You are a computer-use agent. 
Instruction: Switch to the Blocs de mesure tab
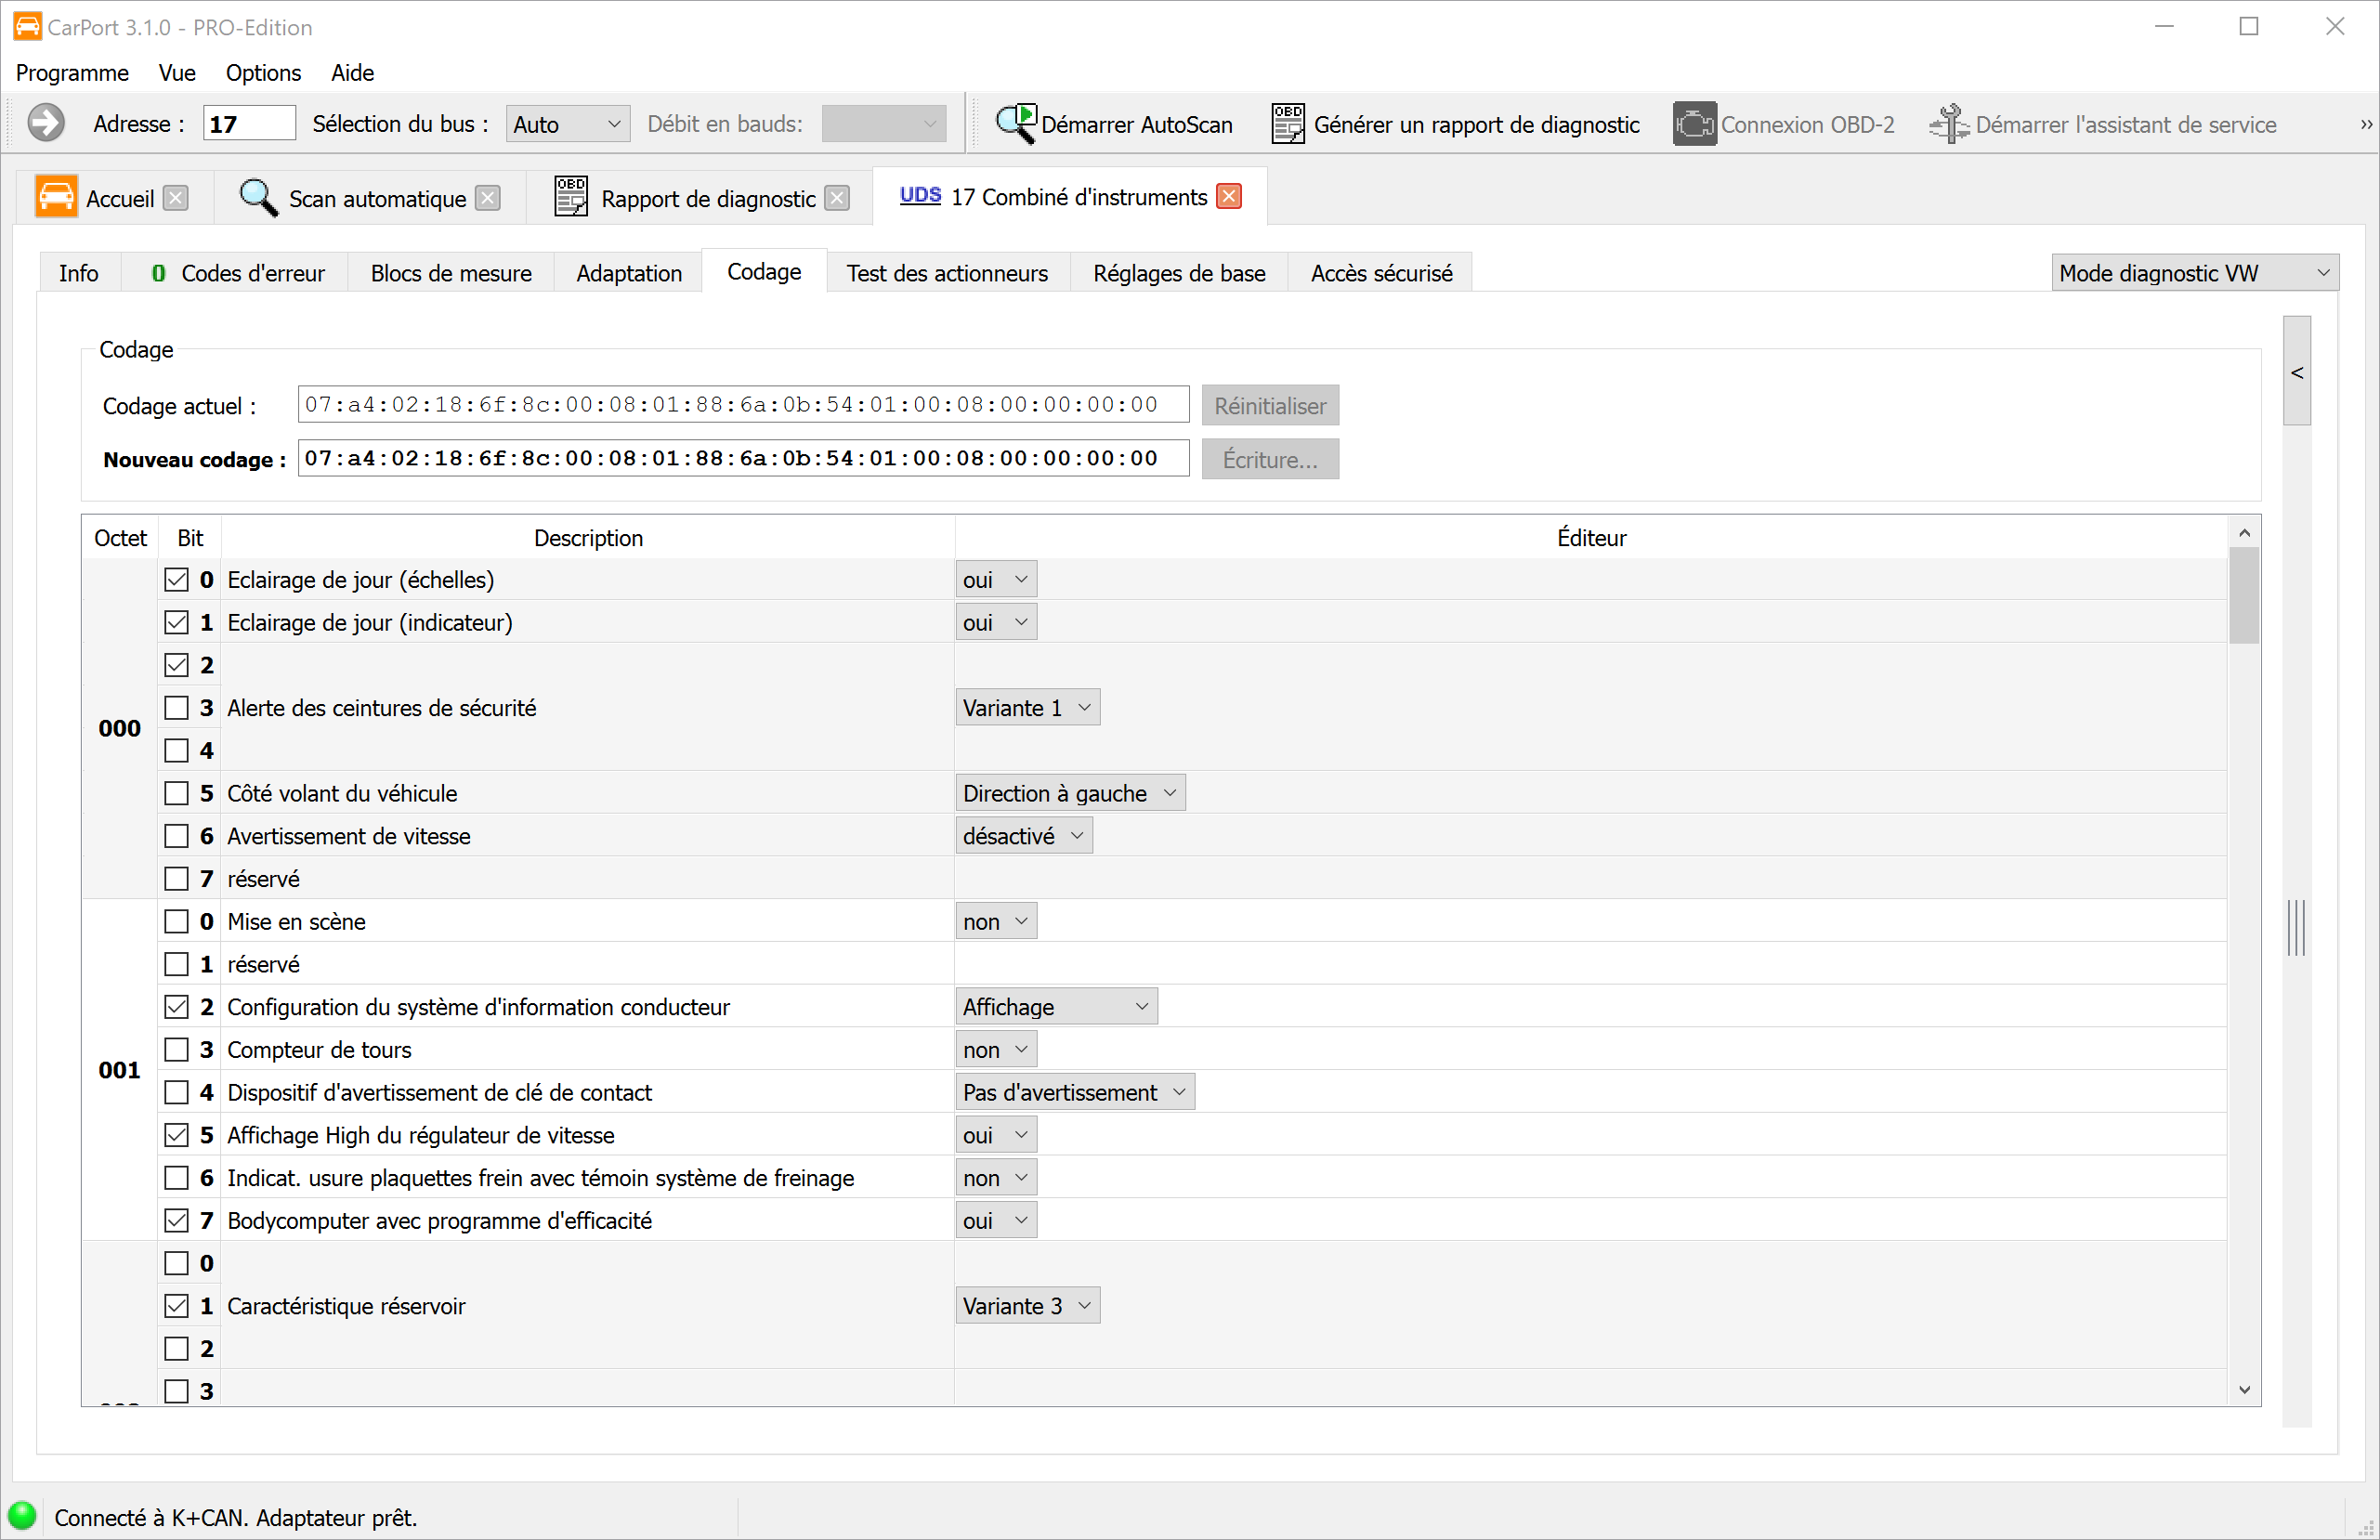pyautogui.click(x=451, y=273)
